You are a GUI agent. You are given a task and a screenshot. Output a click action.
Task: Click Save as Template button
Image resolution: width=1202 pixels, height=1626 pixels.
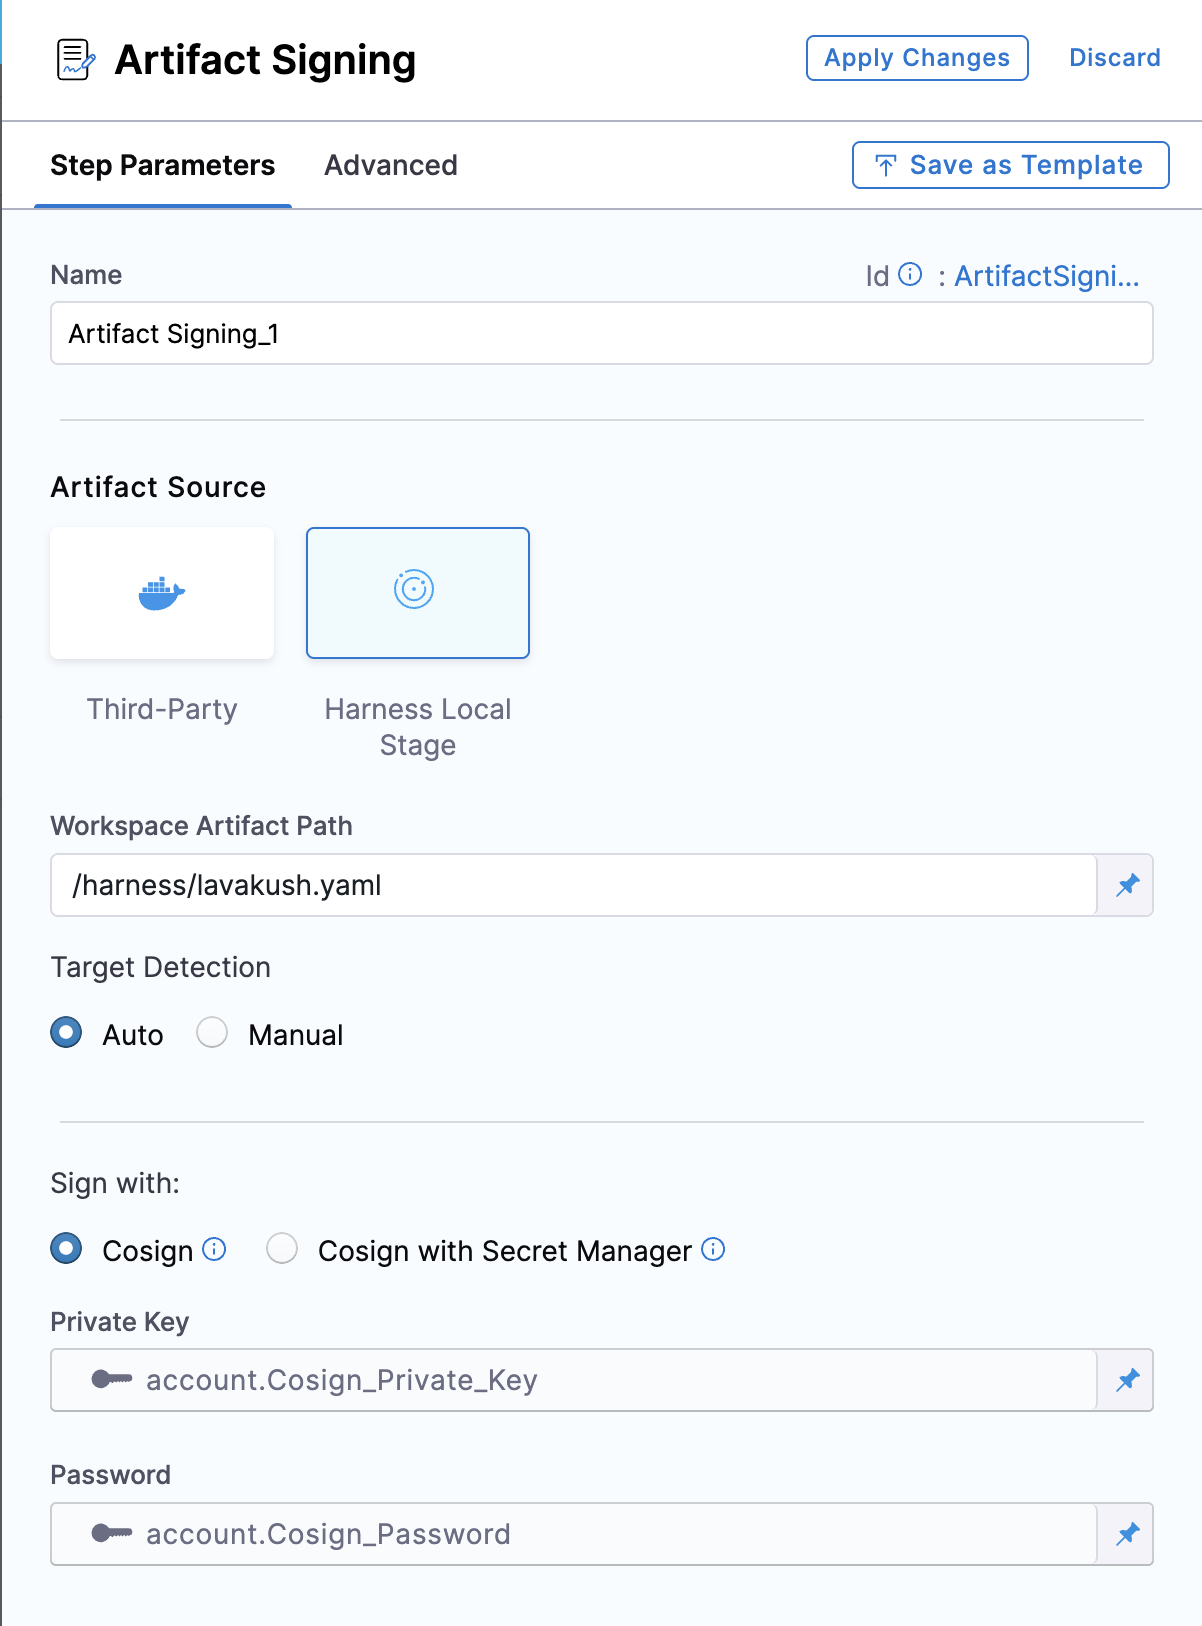click(1010, 165)
